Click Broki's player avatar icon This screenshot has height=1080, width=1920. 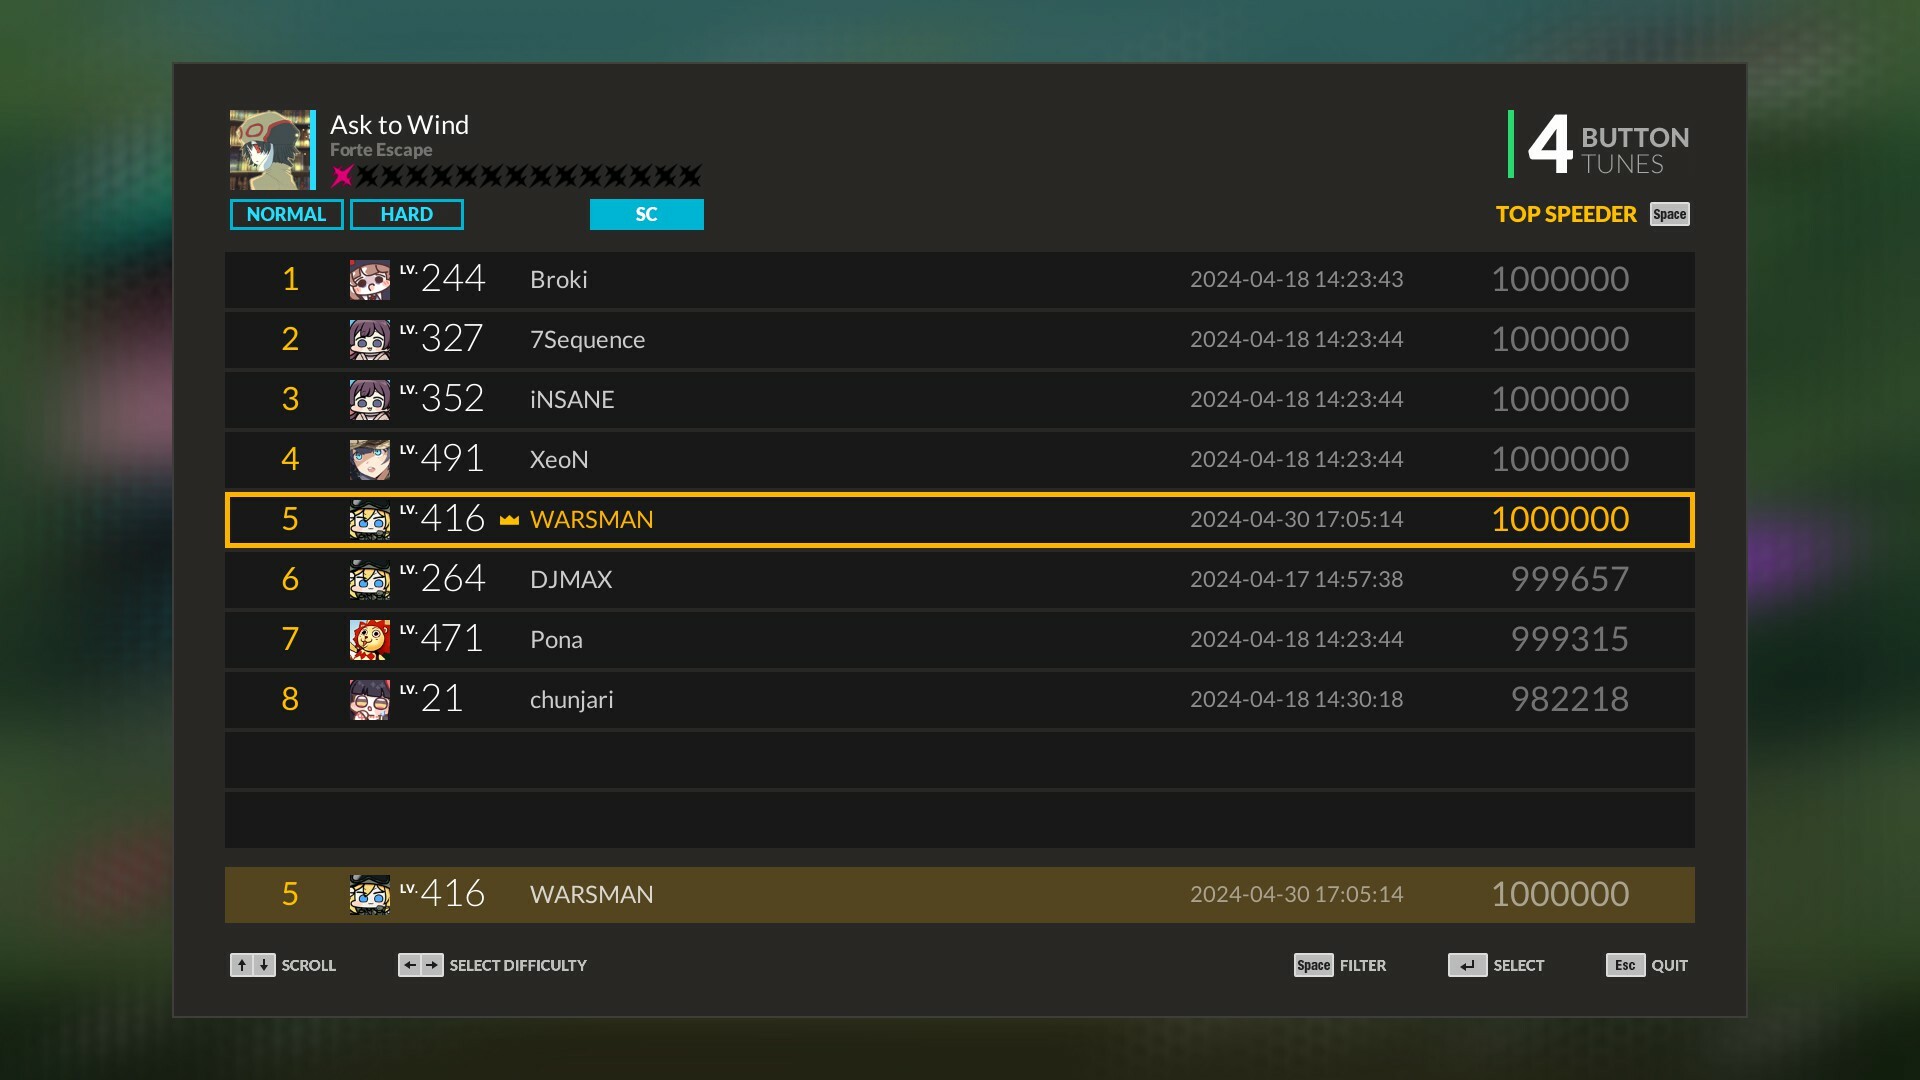pos(370,280)
